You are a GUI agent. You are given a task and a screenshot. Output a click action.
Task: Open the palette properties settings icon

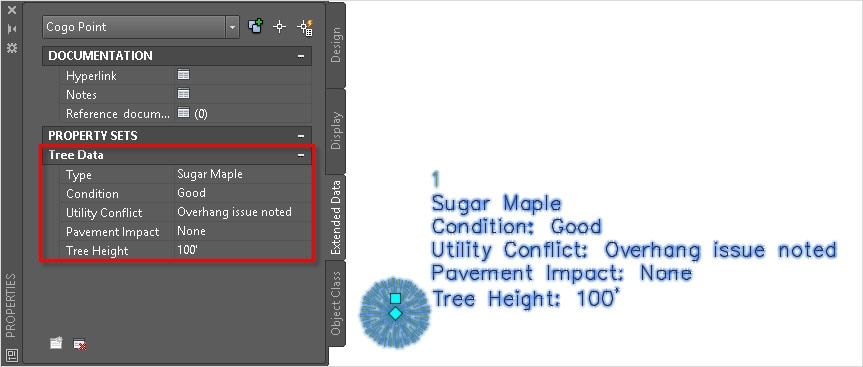[x=12, y=48]
